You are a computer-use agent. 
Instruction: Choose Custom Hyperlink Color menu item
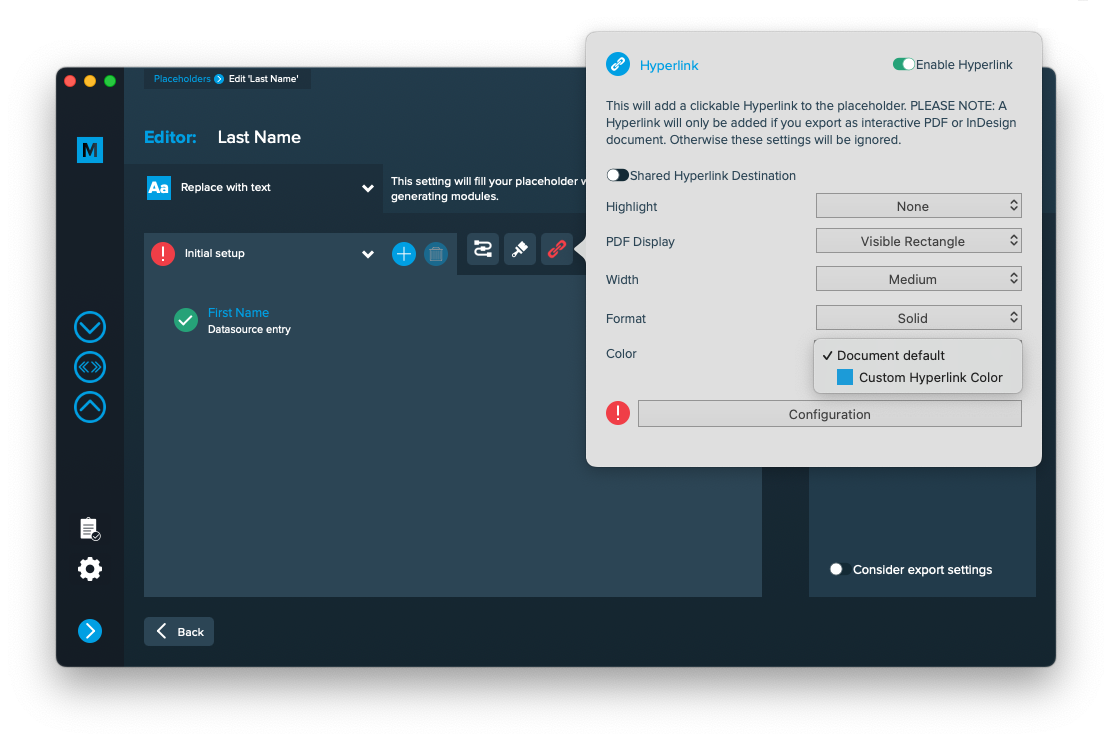coord(930,377)
